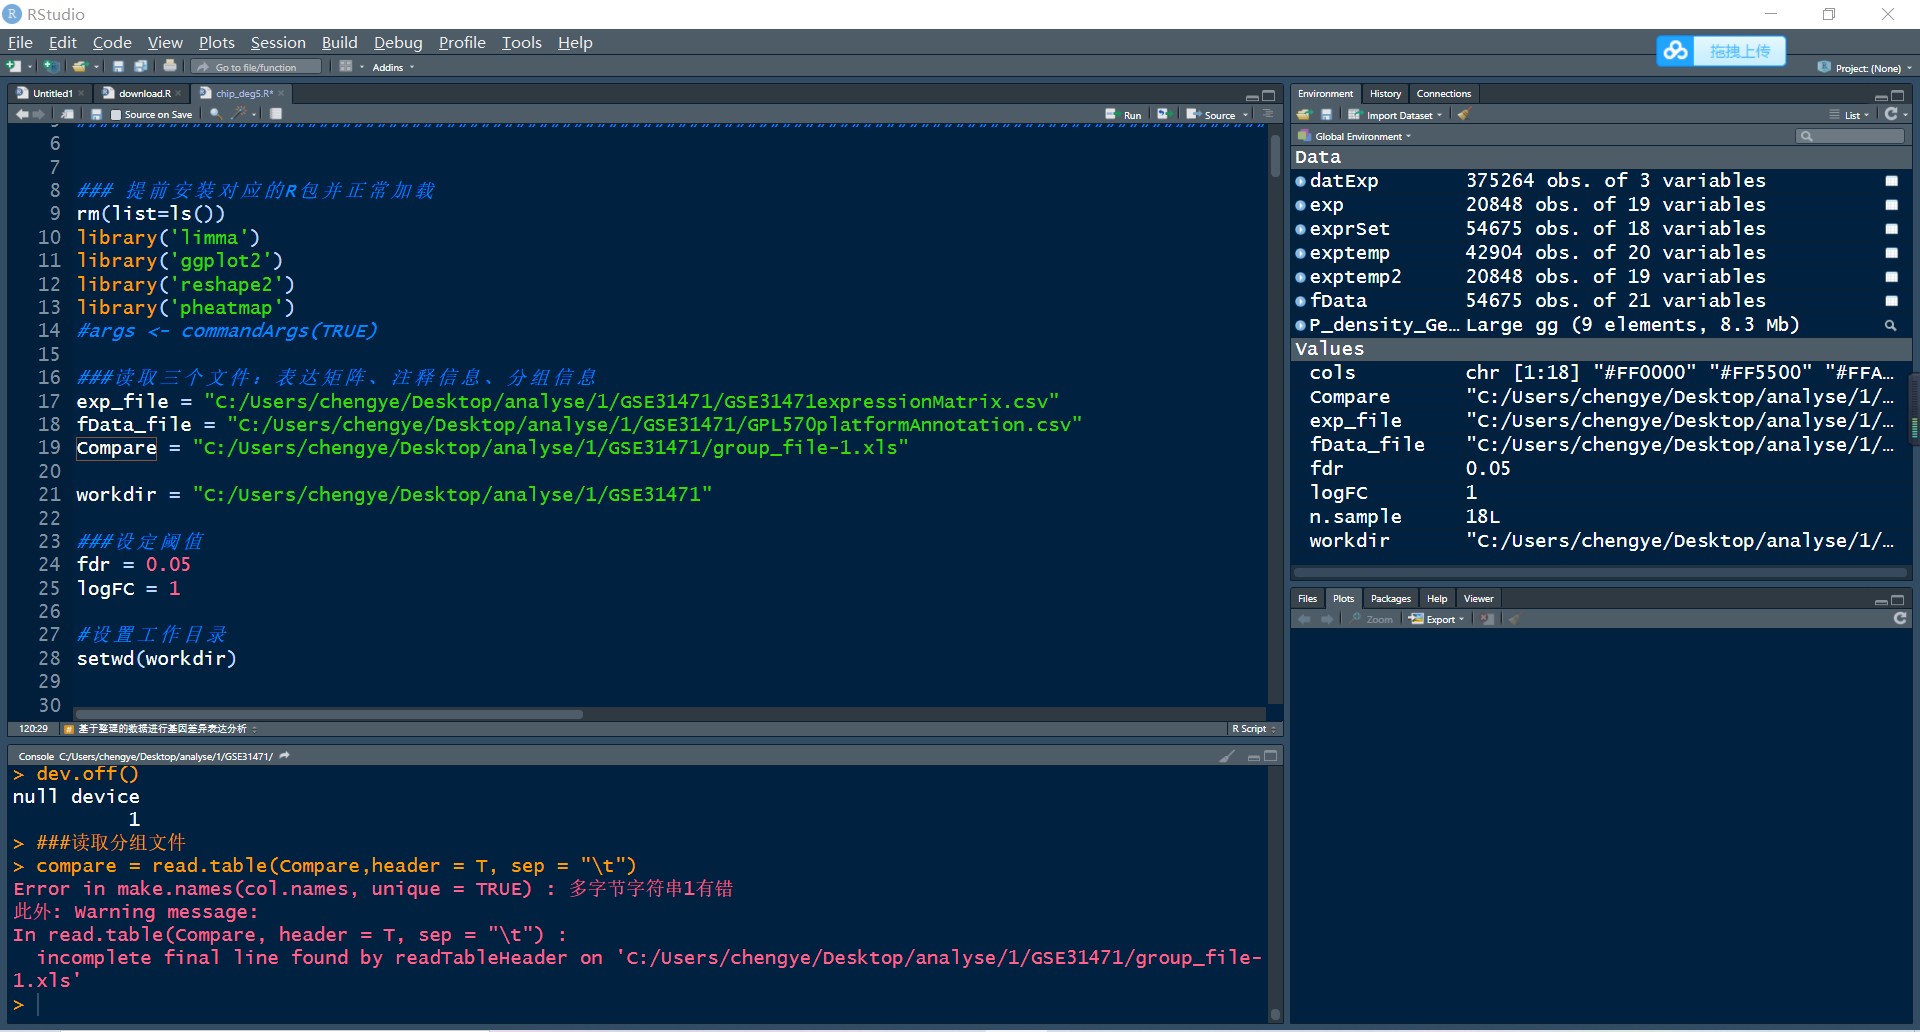Image resolution: width=1920 pixels, height=1032 pixels.
Task: Open the Import Dataset dropdown
Action: coord(1395,115)
